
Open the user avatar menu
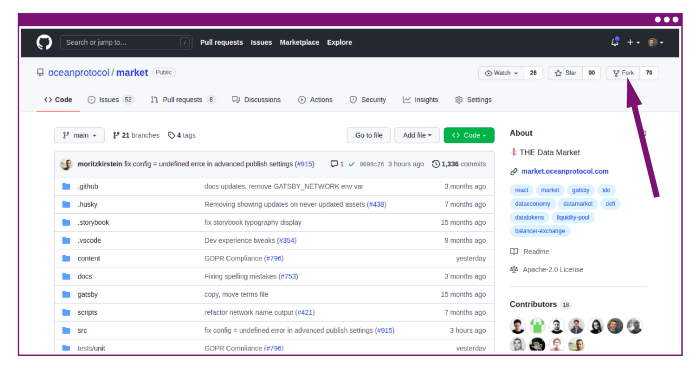tap(655, 42)
